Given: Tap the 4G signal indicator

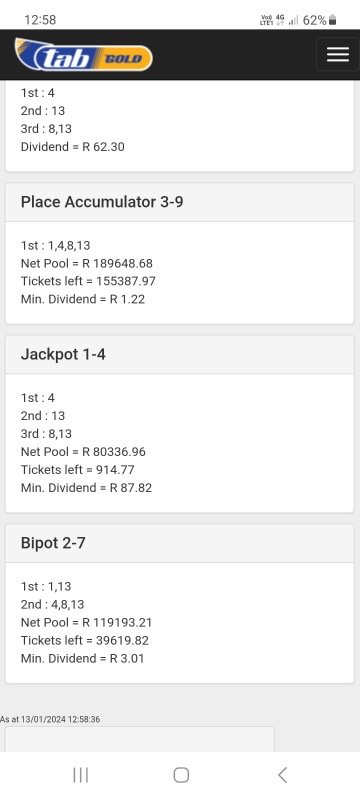Looking at the screenshot, I should click(x=280, y=20).
